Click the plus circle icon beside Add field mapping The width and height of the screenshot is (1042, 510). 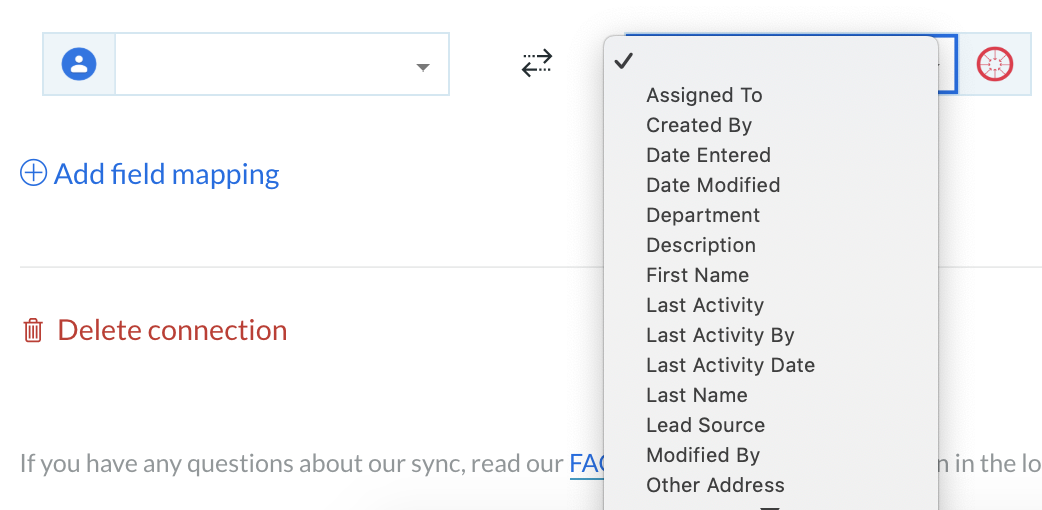tap(33, 174)
